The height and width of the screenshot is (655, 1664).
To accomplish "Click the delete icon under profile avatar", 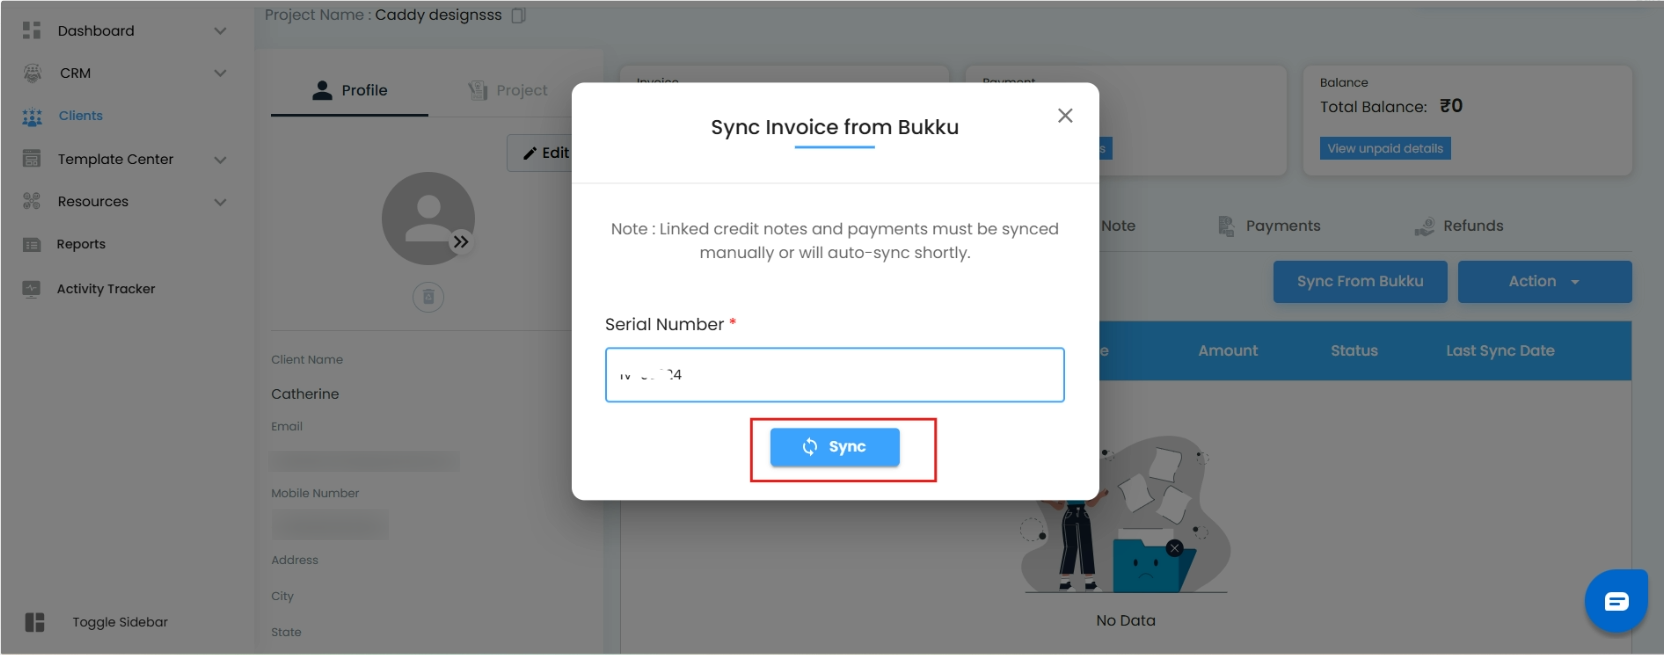I will pos(428,297).
